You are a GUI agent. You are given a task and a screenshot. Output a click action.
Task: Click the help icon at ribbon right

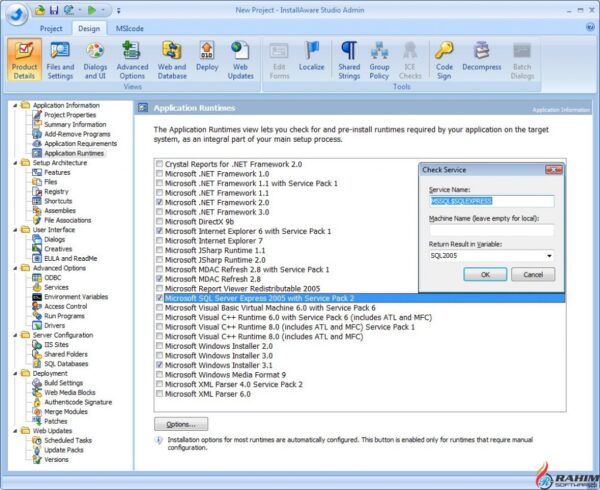(x=590, y=27)
